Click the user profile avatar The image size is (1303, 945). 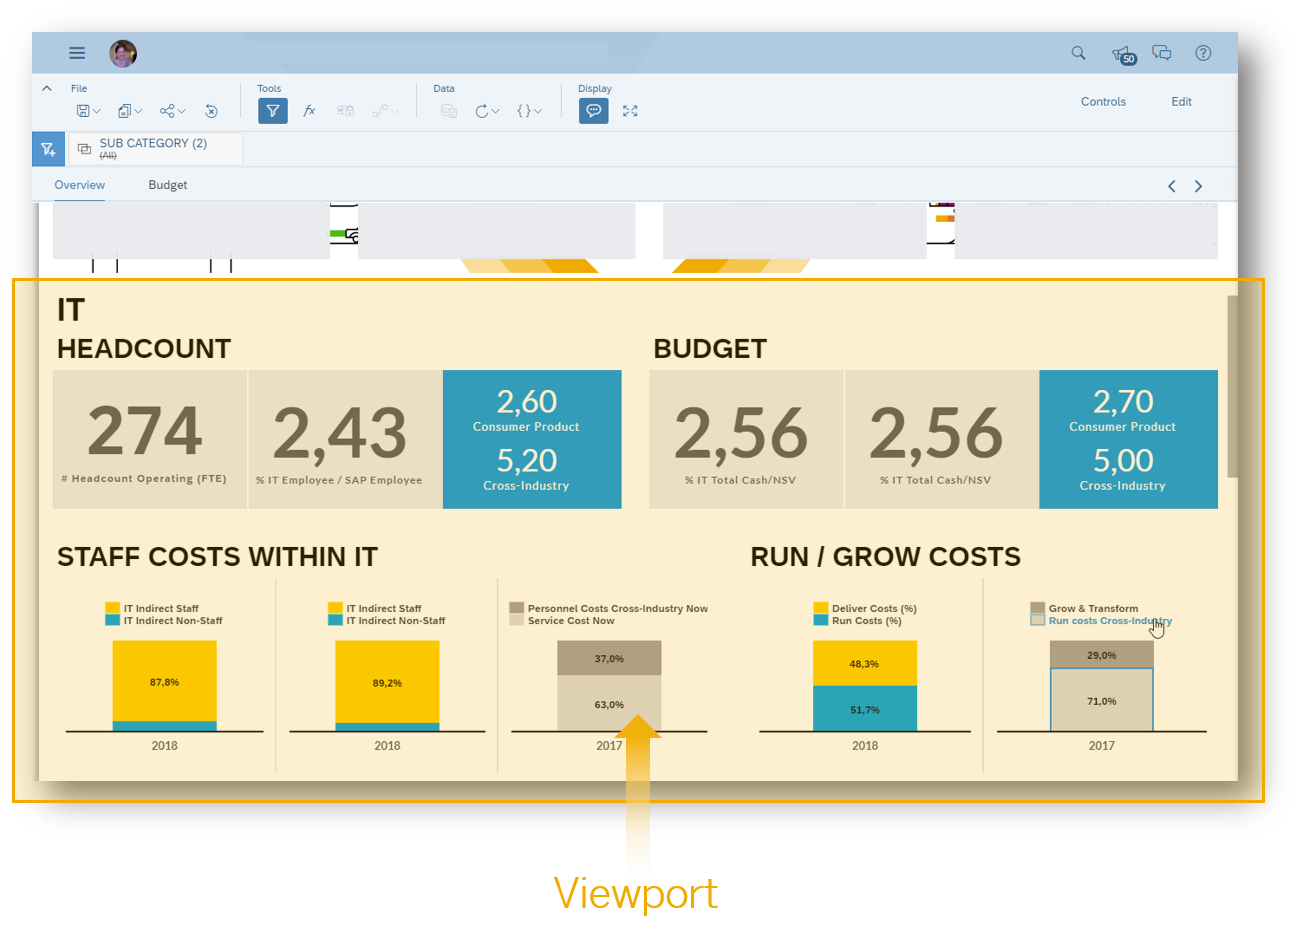(123, 53)
